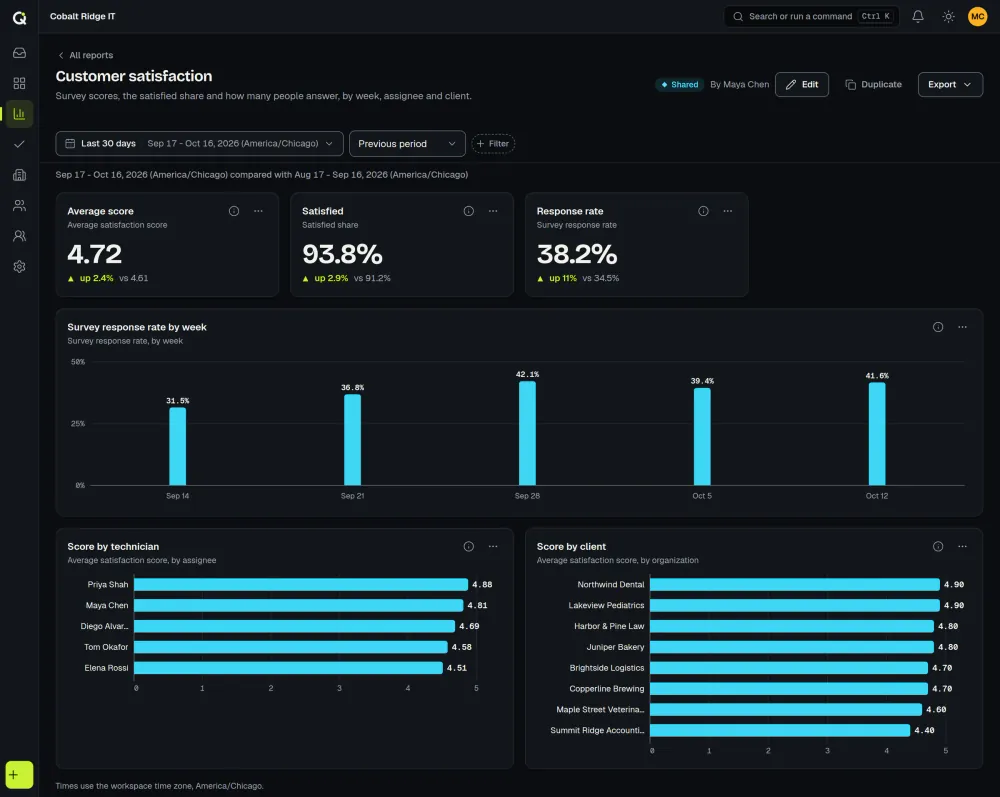This screenshot has width=1000, height=797.
Task: Click the app logo at top left
Action: coord(19,18)
